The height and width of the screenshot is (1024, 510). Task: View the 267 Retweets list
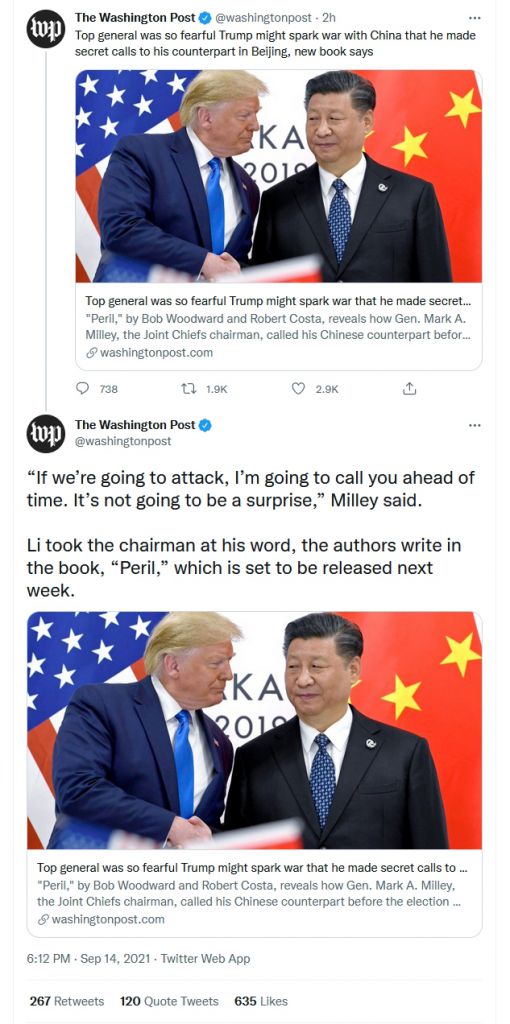pos(67,1001)
